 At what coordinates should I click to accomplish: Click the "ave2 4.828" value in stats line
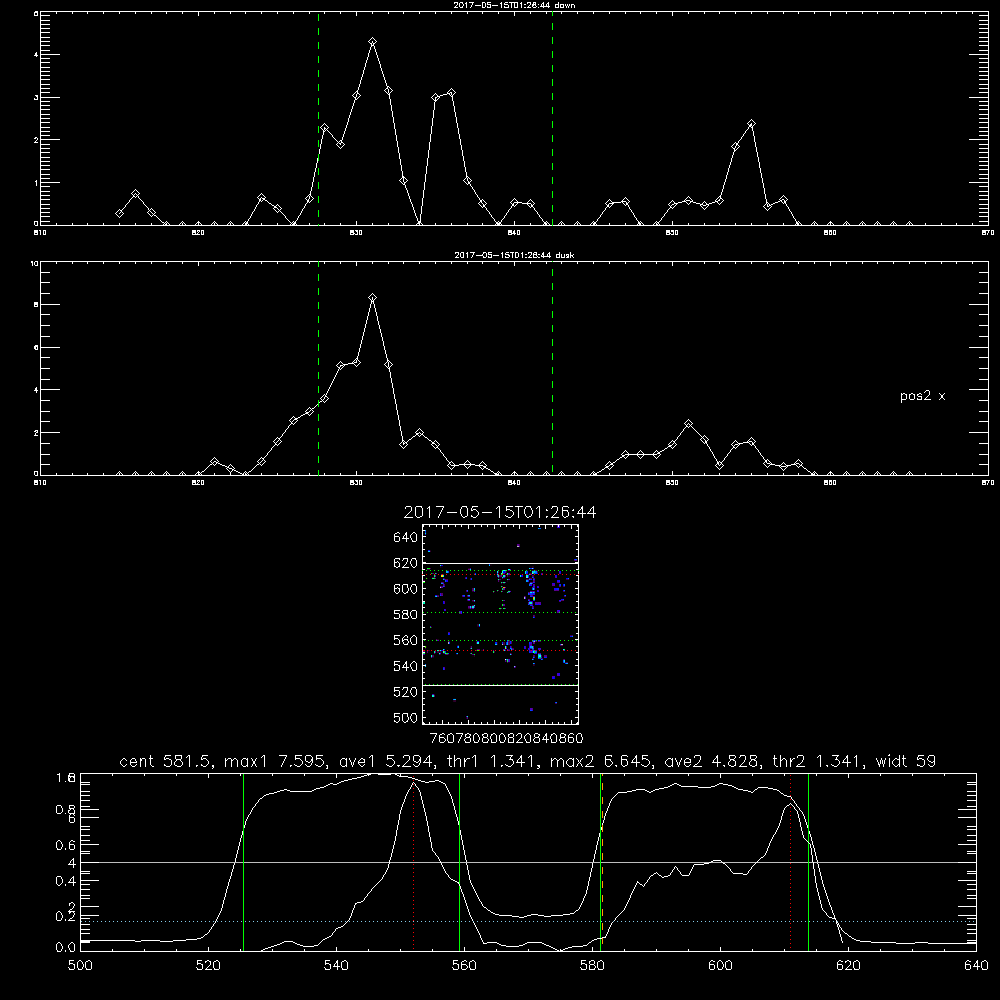712,761
